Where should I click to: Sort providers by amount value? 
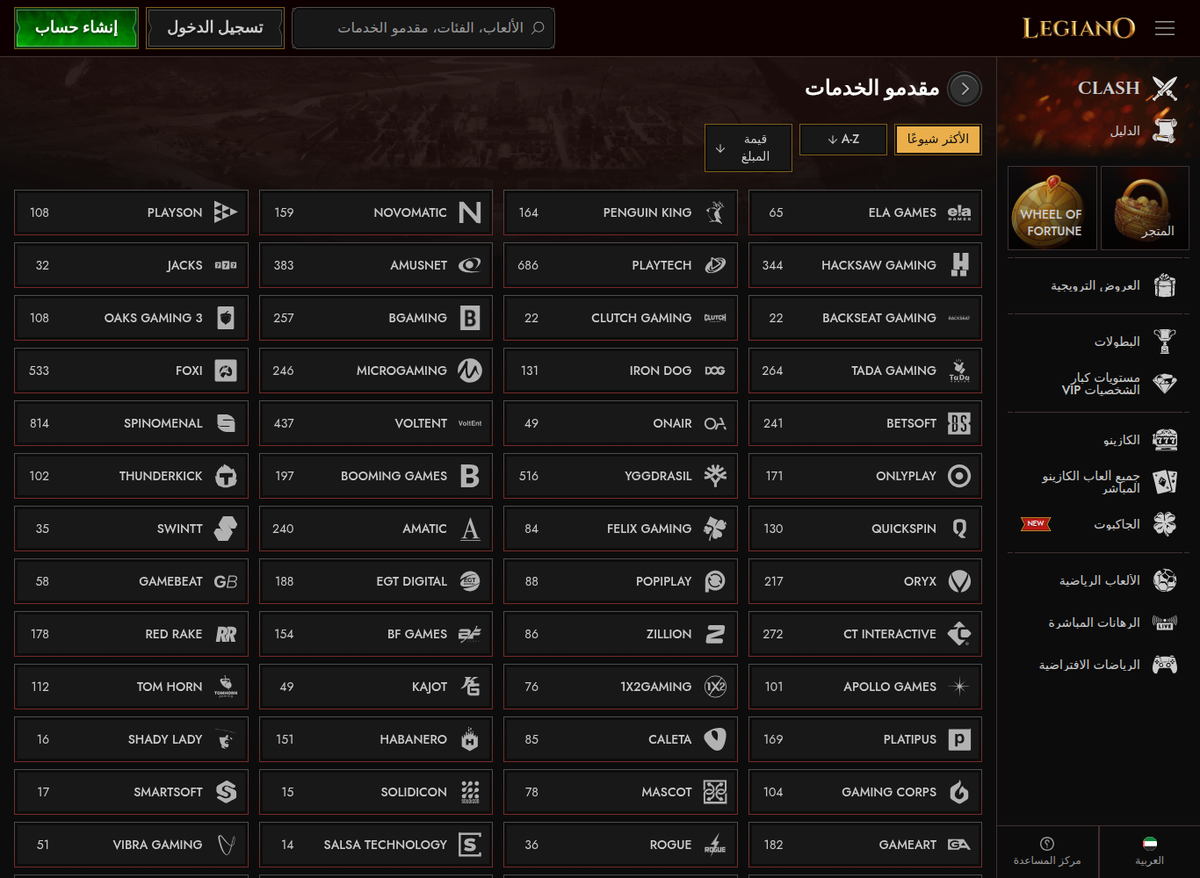(x=748, y=148)
